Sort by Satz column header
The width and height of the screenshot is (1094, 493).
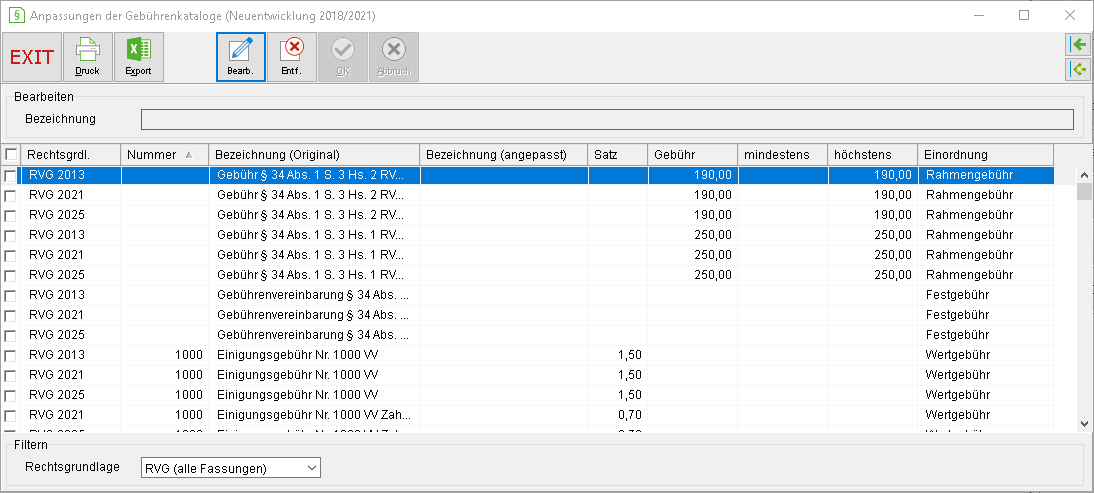point(618,155)
